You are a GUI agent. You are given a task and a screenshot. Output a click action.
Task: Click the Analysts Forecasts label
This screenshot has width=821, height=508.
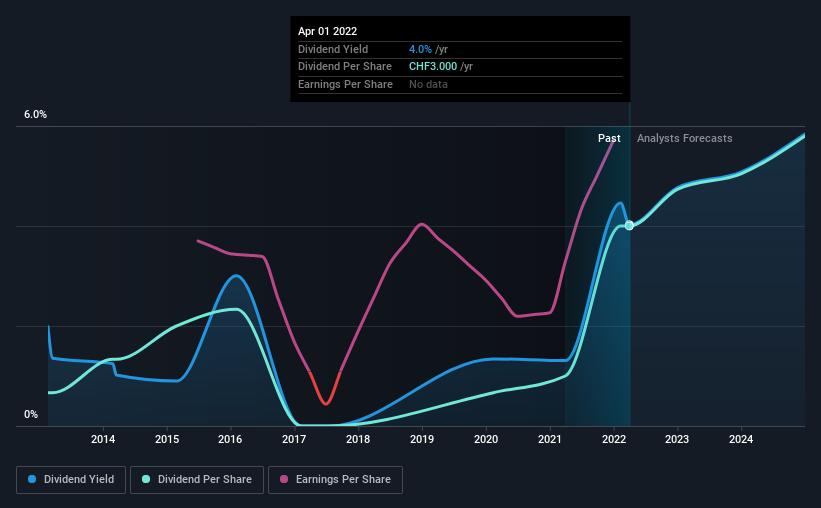pos(685,138)
